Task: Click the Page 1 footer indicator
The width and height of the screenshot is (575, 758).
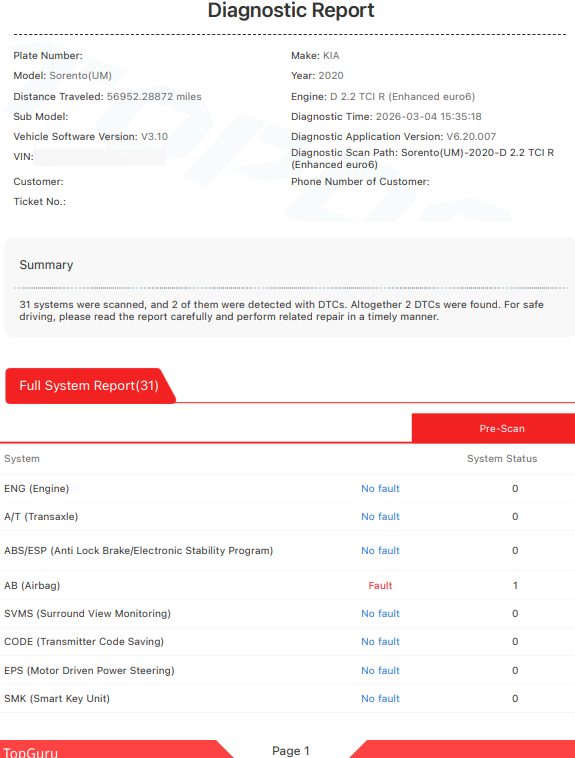Action: (291, 750)
